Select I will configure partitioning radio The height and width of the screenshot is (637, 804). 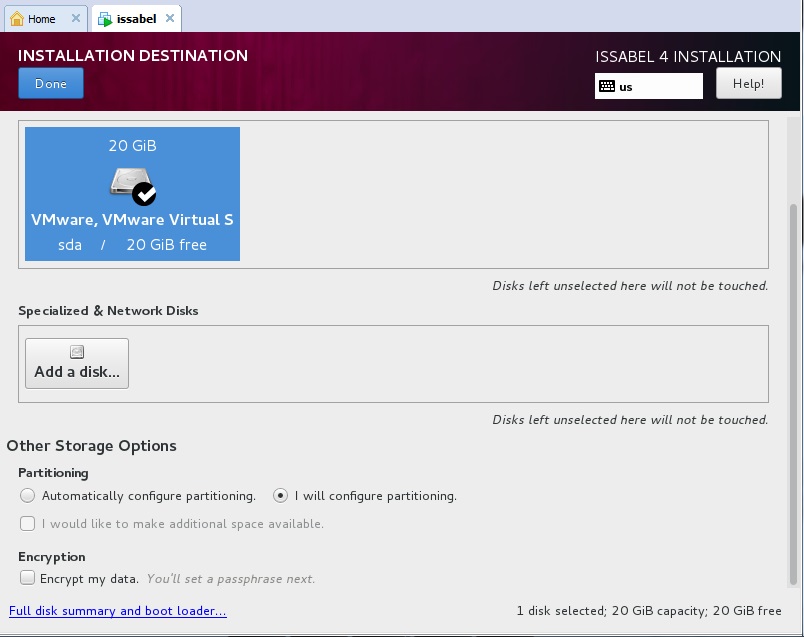point(280,495)
